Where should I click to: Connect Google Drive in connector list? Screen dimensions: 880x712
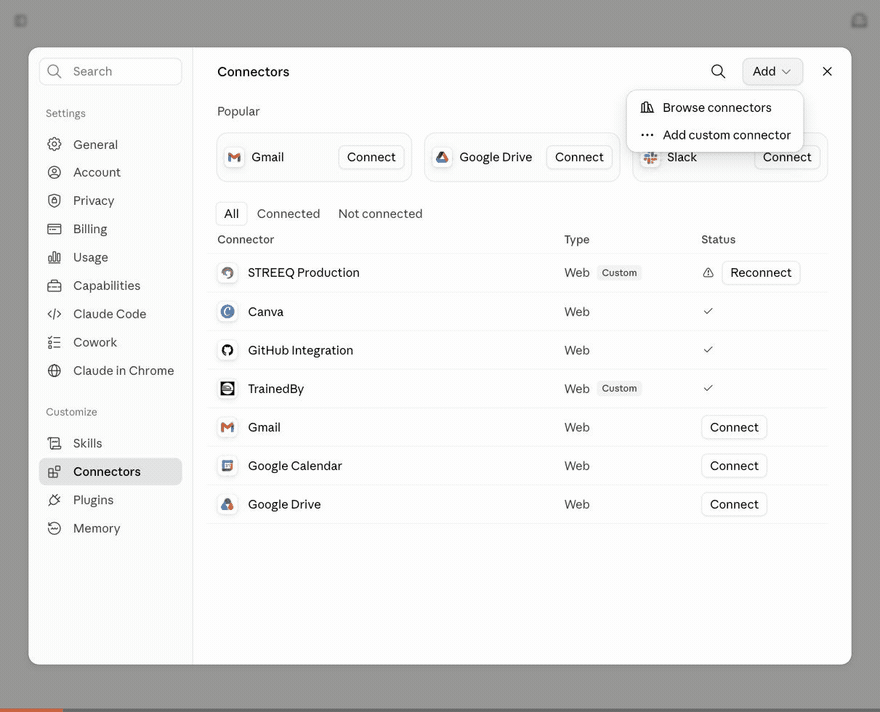coord(734,504)
